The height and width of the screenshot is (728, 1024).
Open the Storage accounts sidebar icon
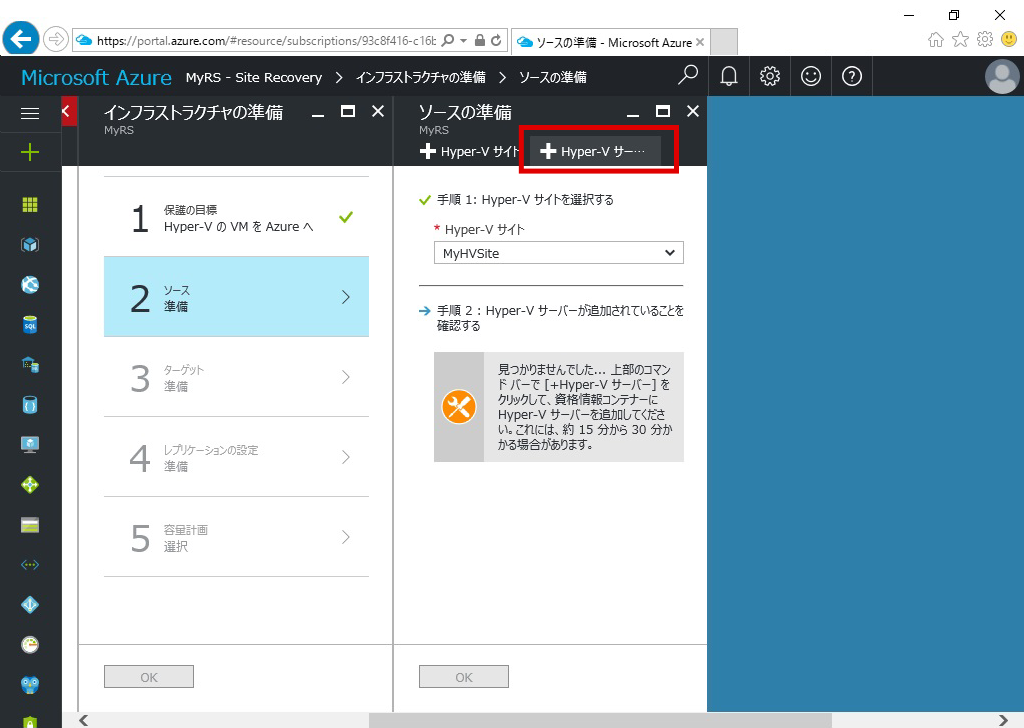click(x=30, y=525)
